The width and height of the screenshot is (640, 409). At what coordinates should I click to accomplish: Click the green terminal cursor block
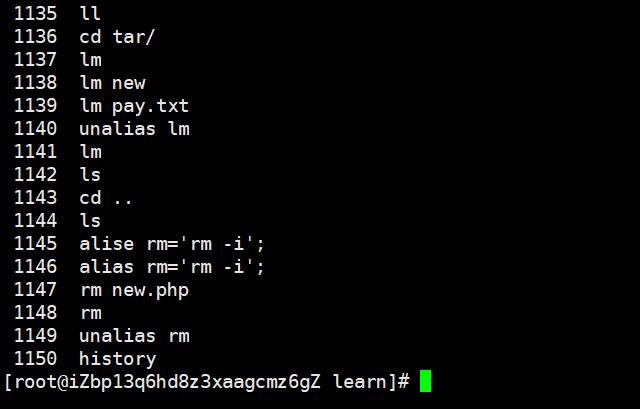tap(425, 380)
